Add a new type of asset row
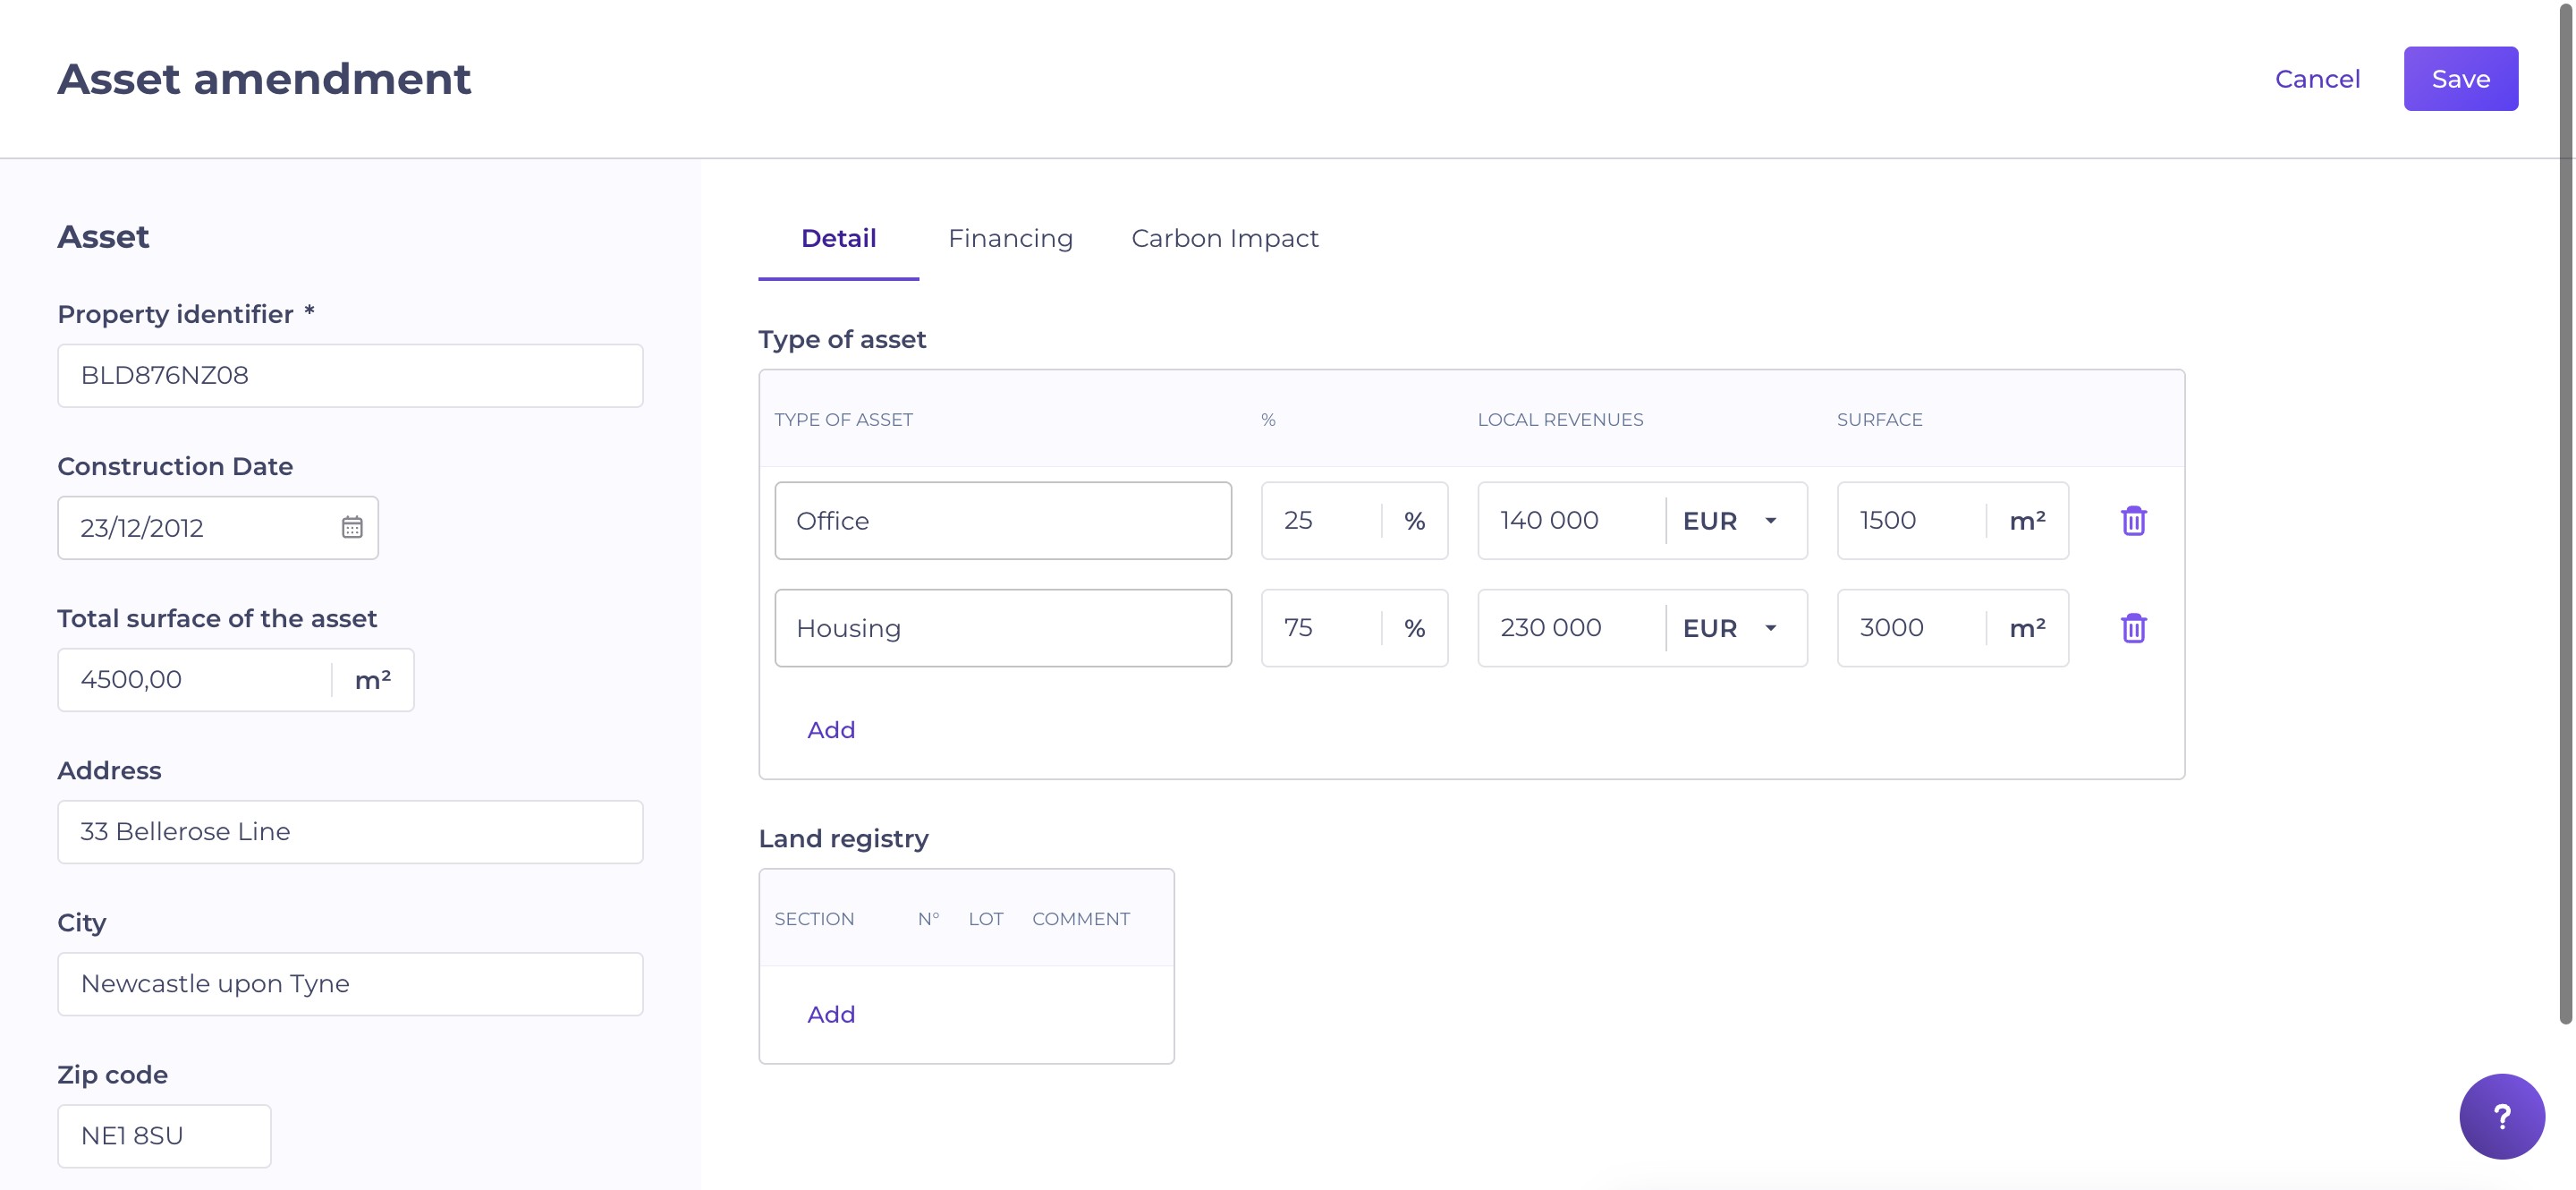 pos(830,730)
